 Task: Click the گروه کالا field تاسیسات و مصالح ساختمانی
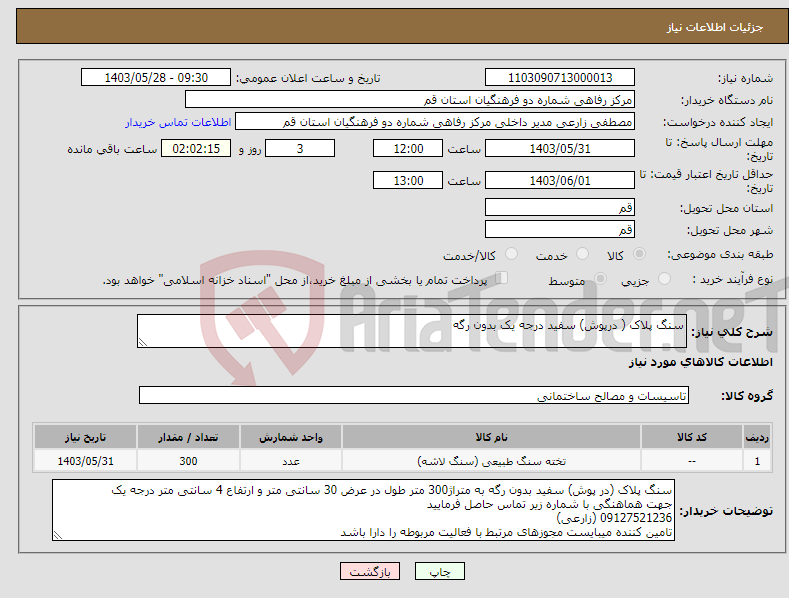[414, 396]
